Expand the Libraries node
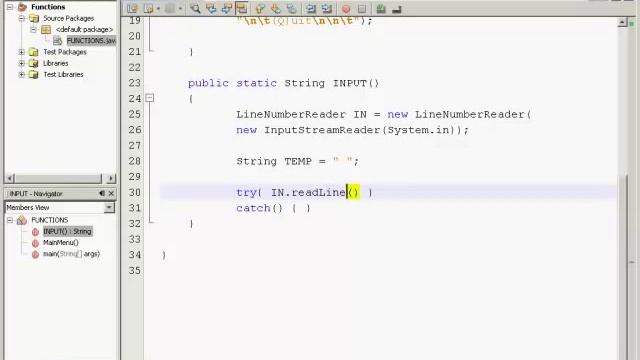 coord(22,63)
